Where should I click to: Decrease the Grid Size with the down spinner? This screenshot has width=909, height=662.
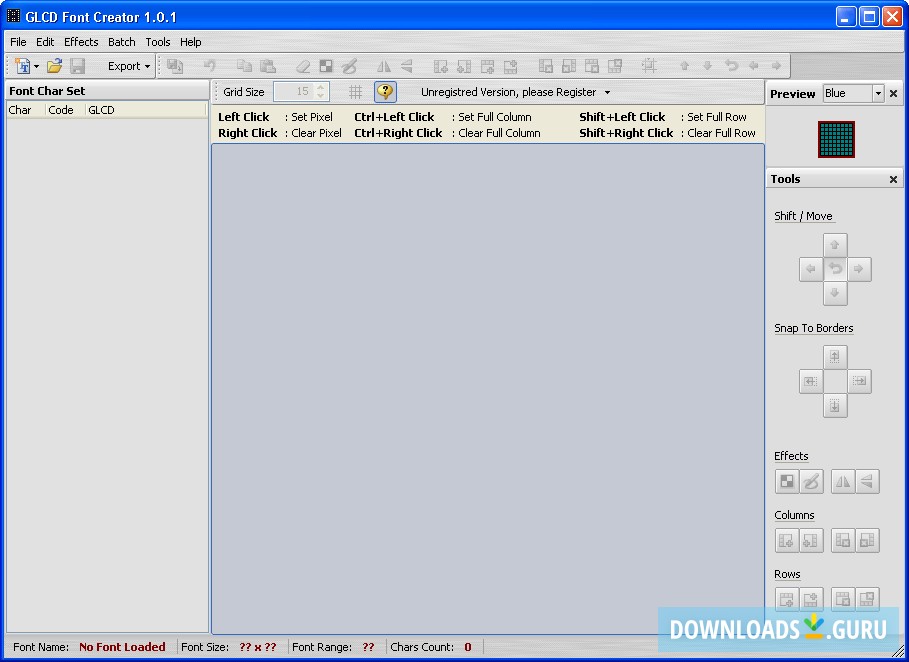(321, 96)
